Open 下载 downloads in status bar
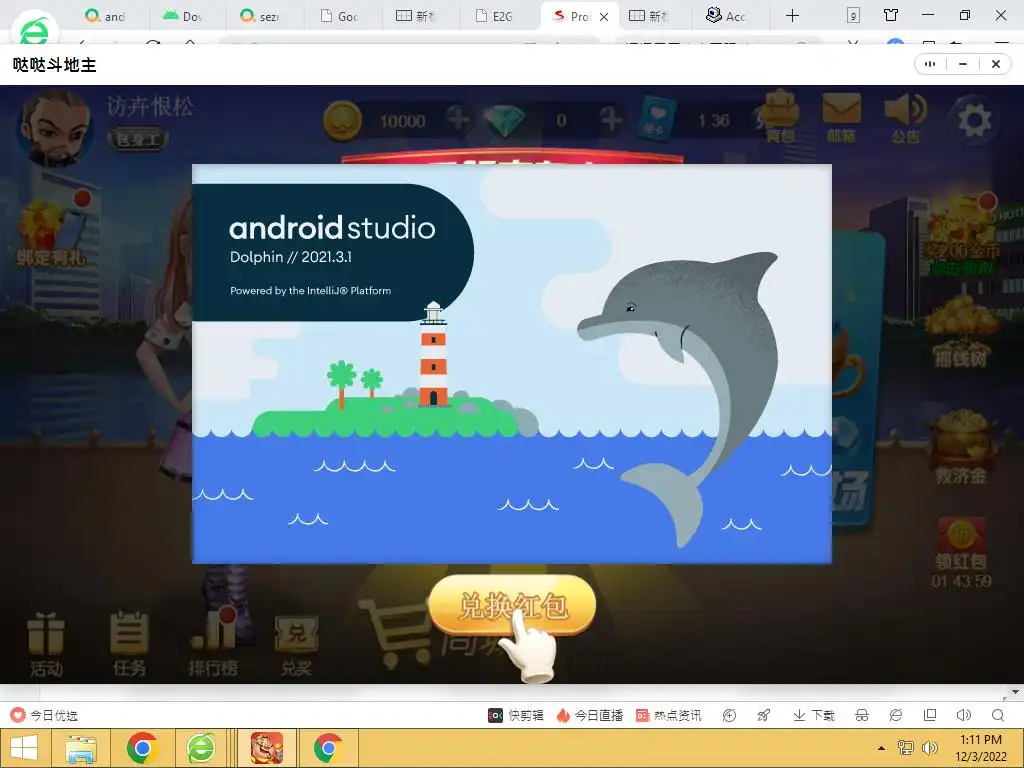The width and height of the screenshot is (1024, 768). coord(814,715)
